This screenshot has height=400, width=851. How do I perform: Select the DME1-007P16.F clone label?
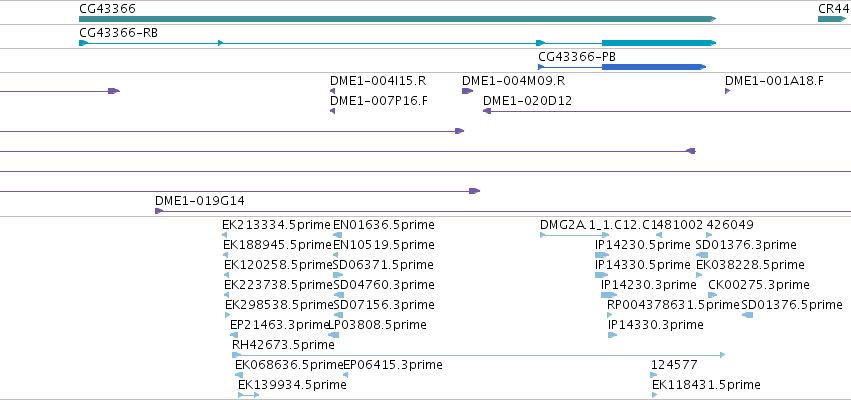point(378,101)
